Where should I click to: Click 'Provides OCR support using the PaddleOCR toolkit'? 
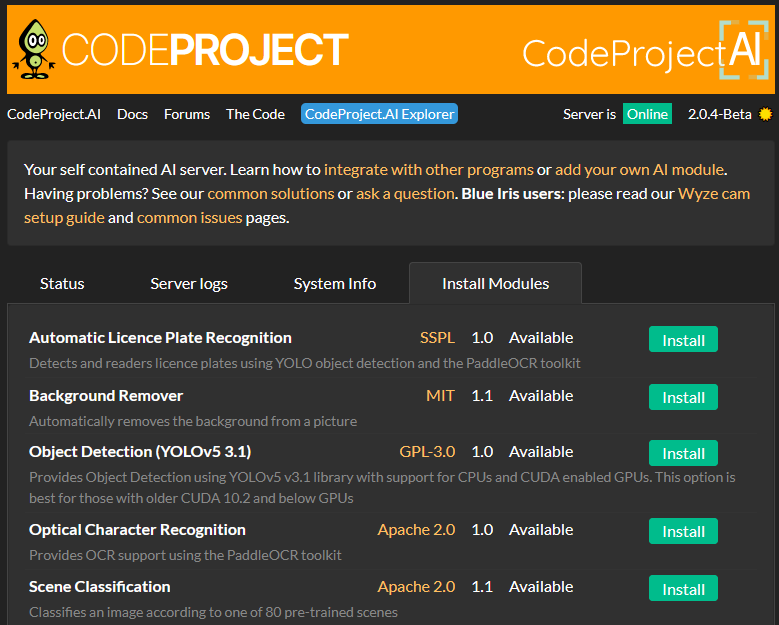[185, 555]
